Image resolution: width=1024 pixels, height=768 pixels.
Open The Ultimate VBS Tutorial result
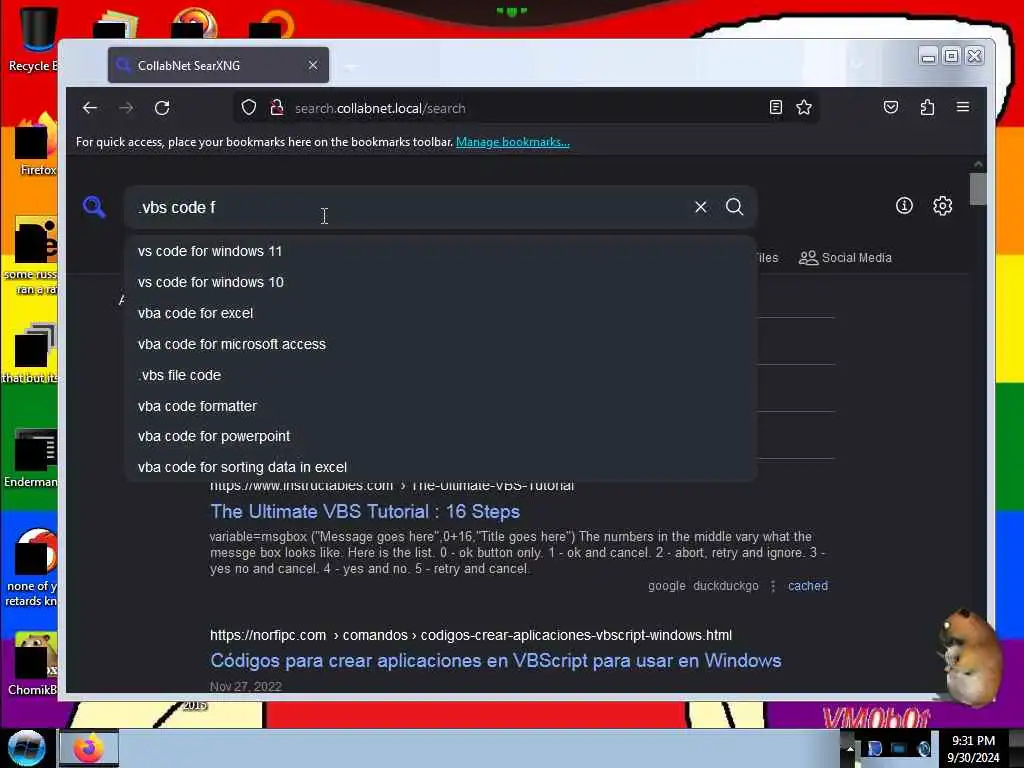(365, 511)
